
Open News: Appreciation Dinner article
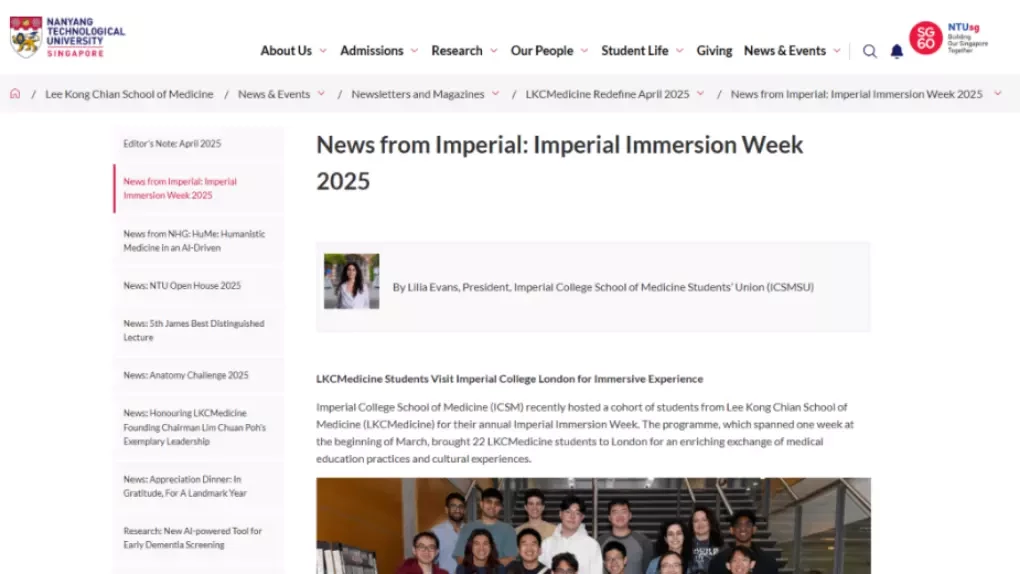click(x=198, y=486)
